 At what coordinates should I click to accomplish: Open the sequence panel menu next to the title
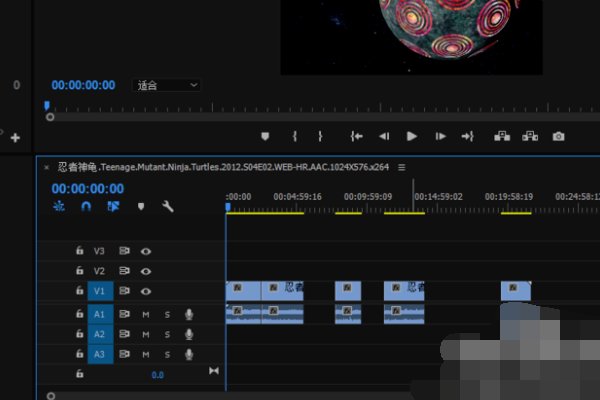click(401, 167)
